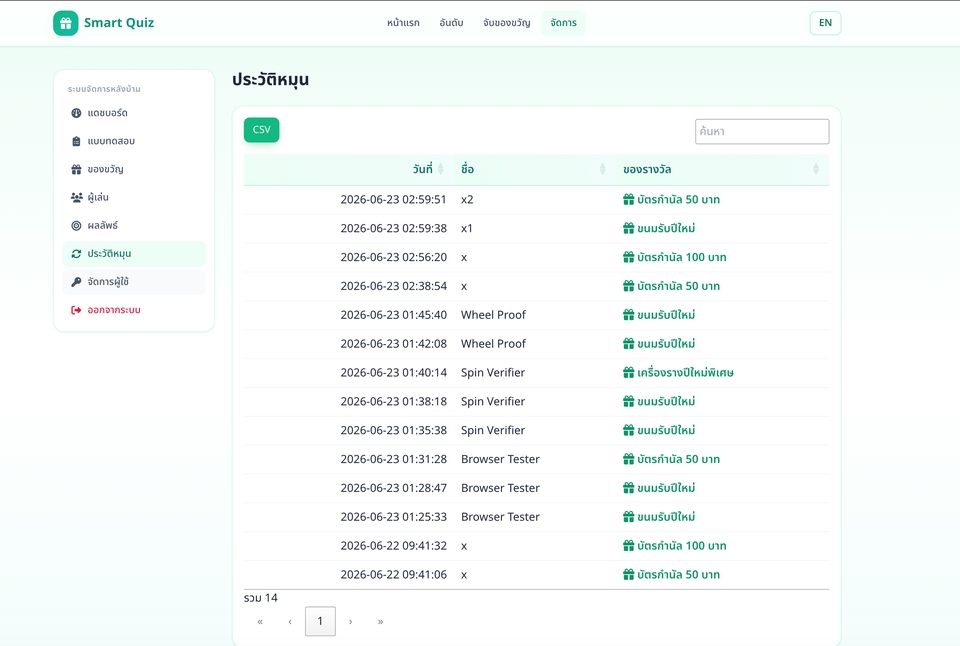Click the clipboard icon beside แบบทดสอบ

point(76,141)
